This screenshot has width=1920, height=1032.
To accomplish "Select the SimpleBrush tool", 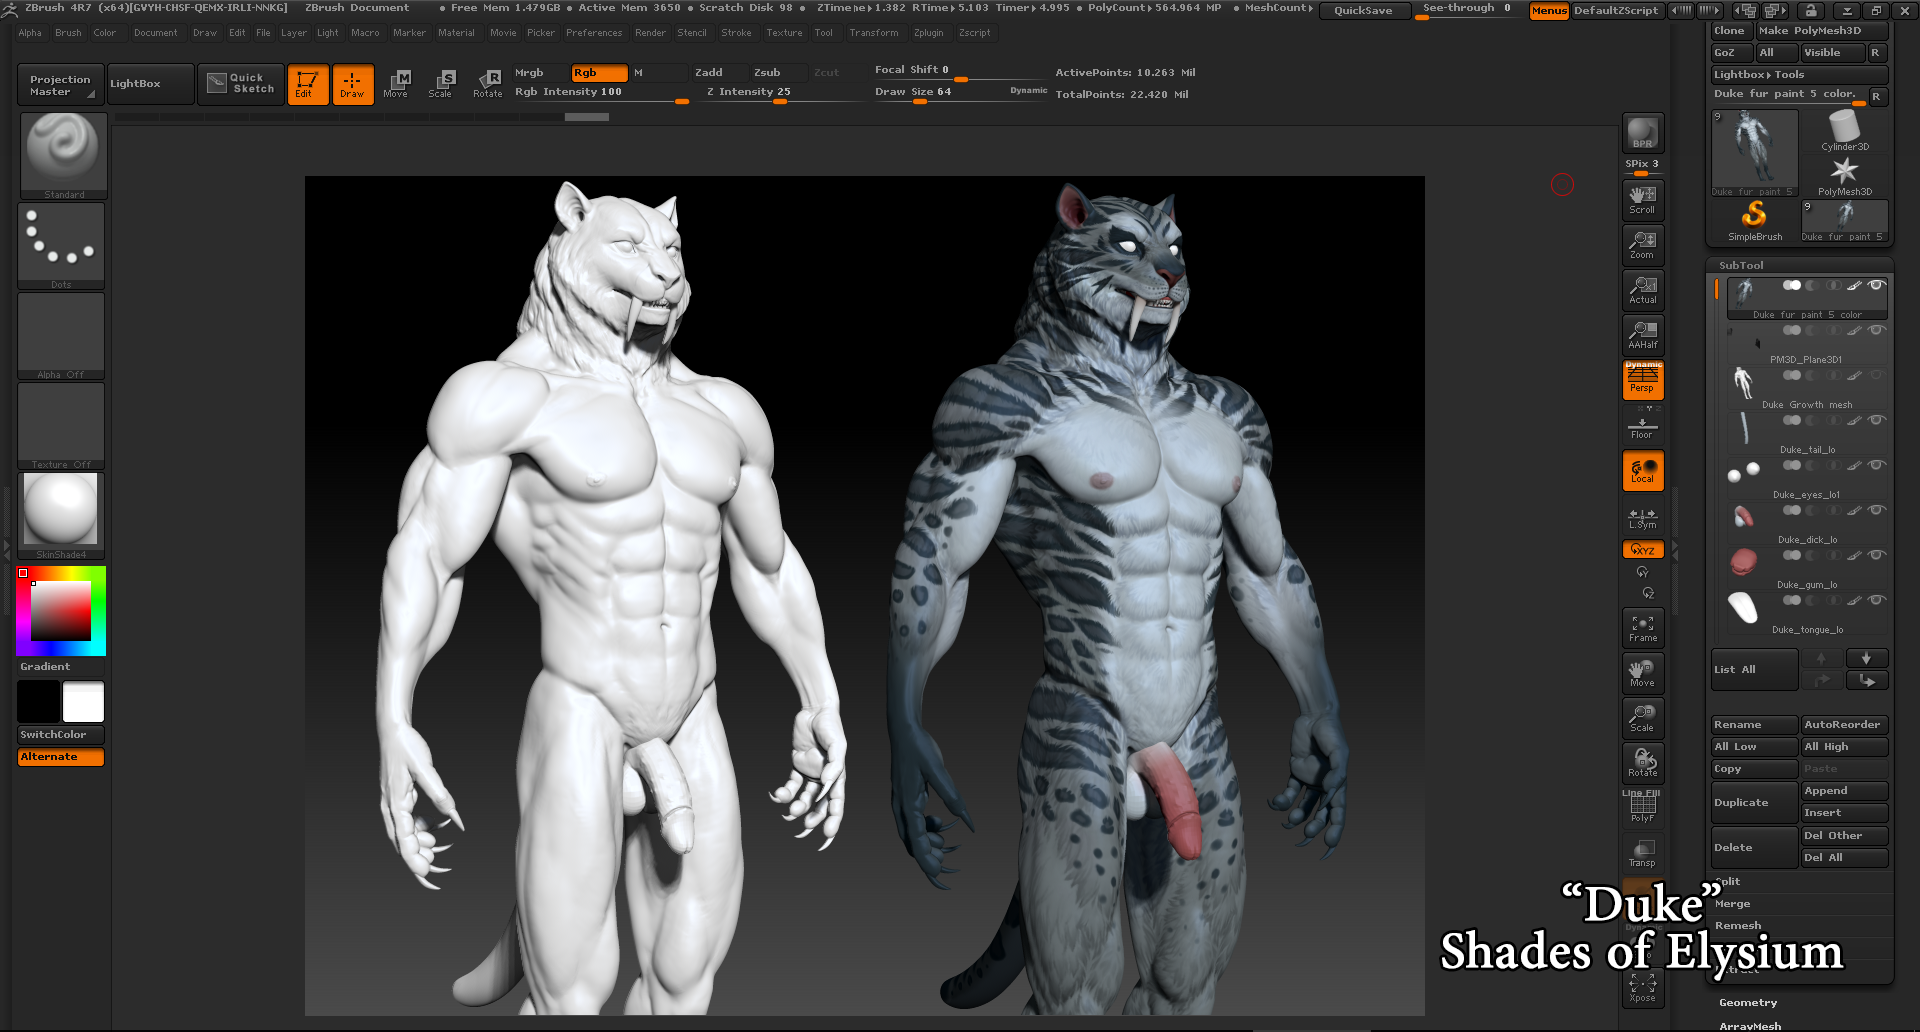I will coord(1755,221).
